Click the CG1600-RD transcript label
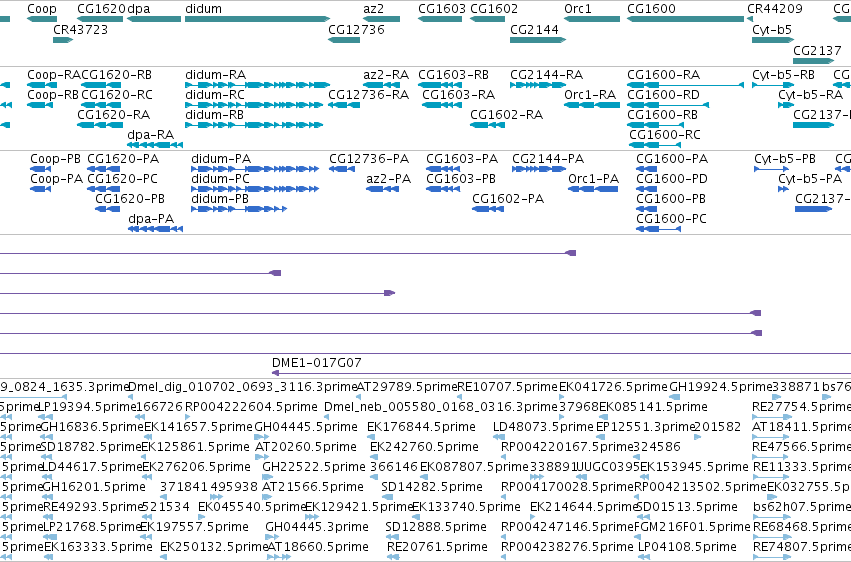 click(663, 95)
